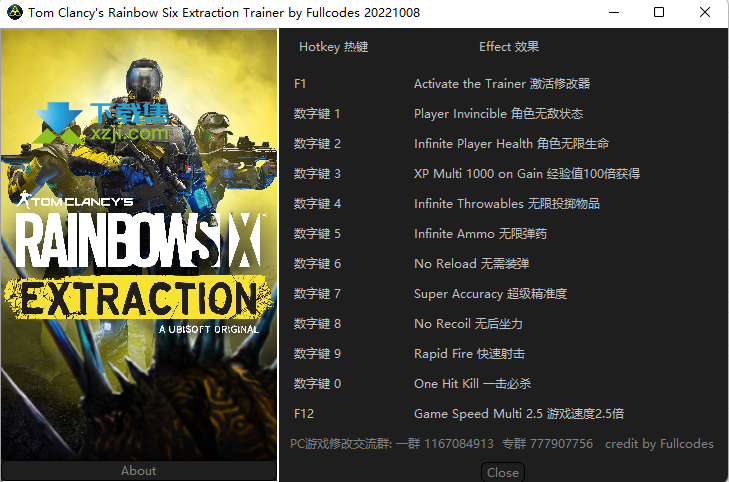Select the No Reload effect
The image size is (729, 482).
pos(471,264)
